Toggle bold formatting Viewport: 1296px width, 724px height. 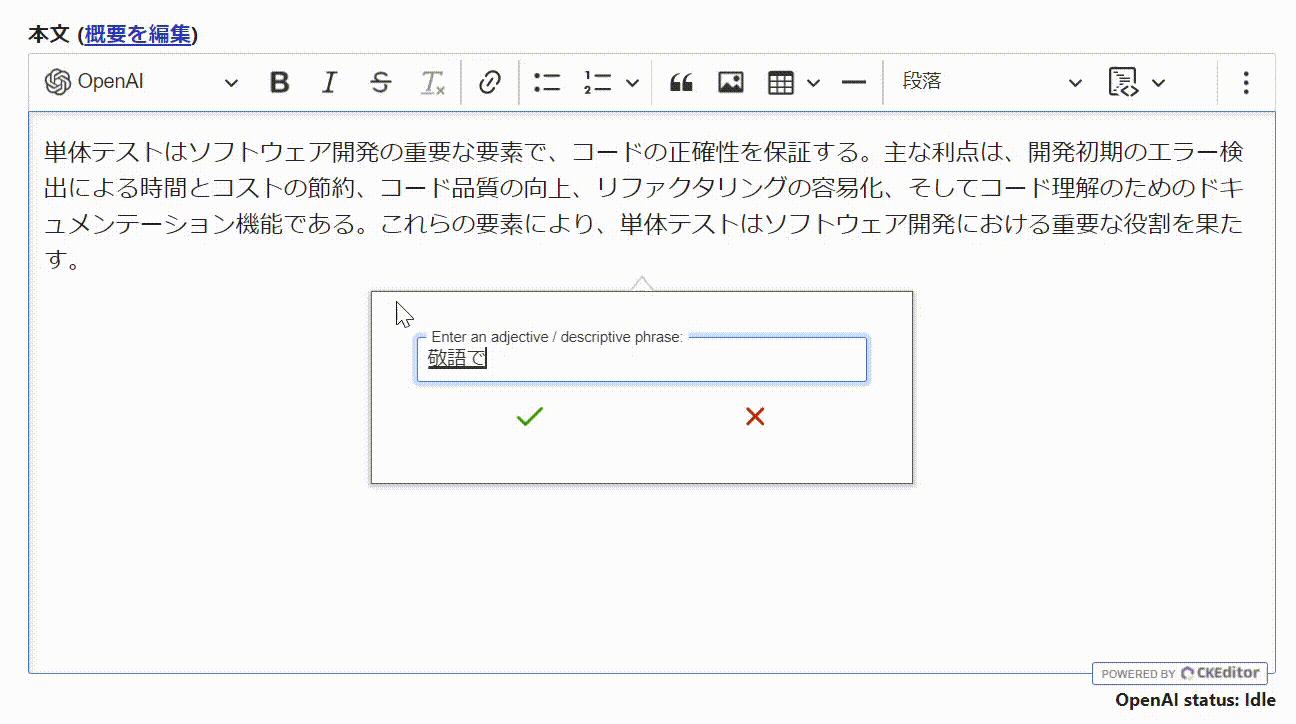coord(279,83)
